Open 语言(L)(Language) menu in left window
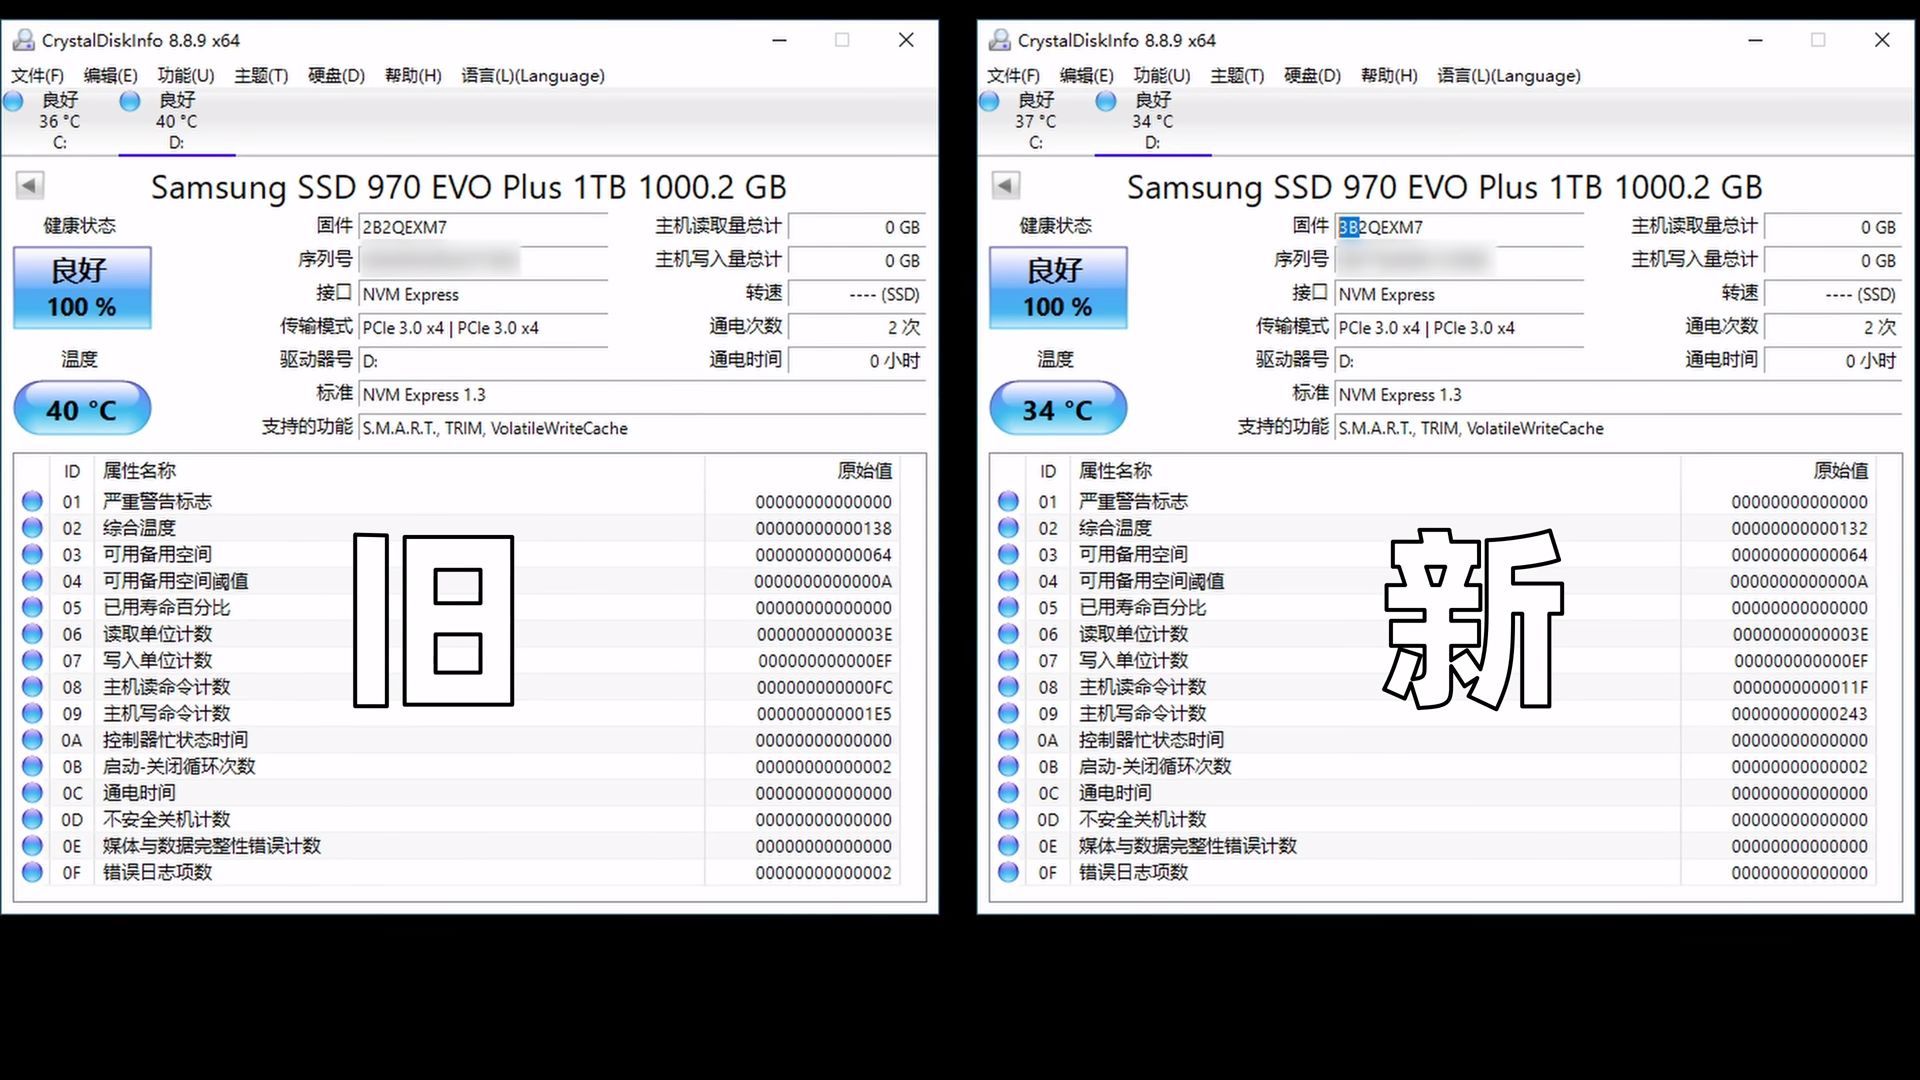The height and width of the screenshot is (1080, 1920). pyautogui.click(x=533, y=75)
